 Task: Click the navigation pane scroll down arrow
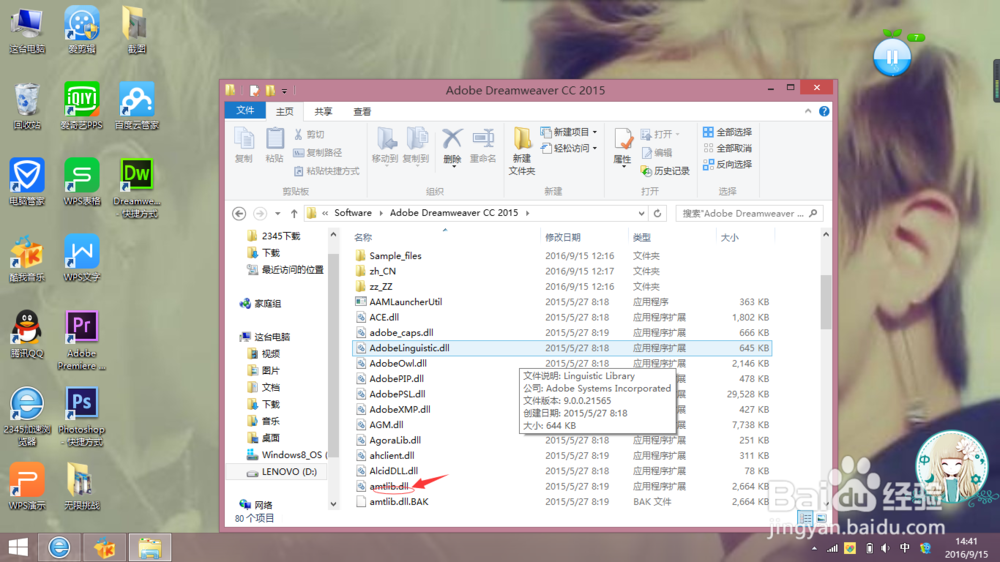(333, 504)
